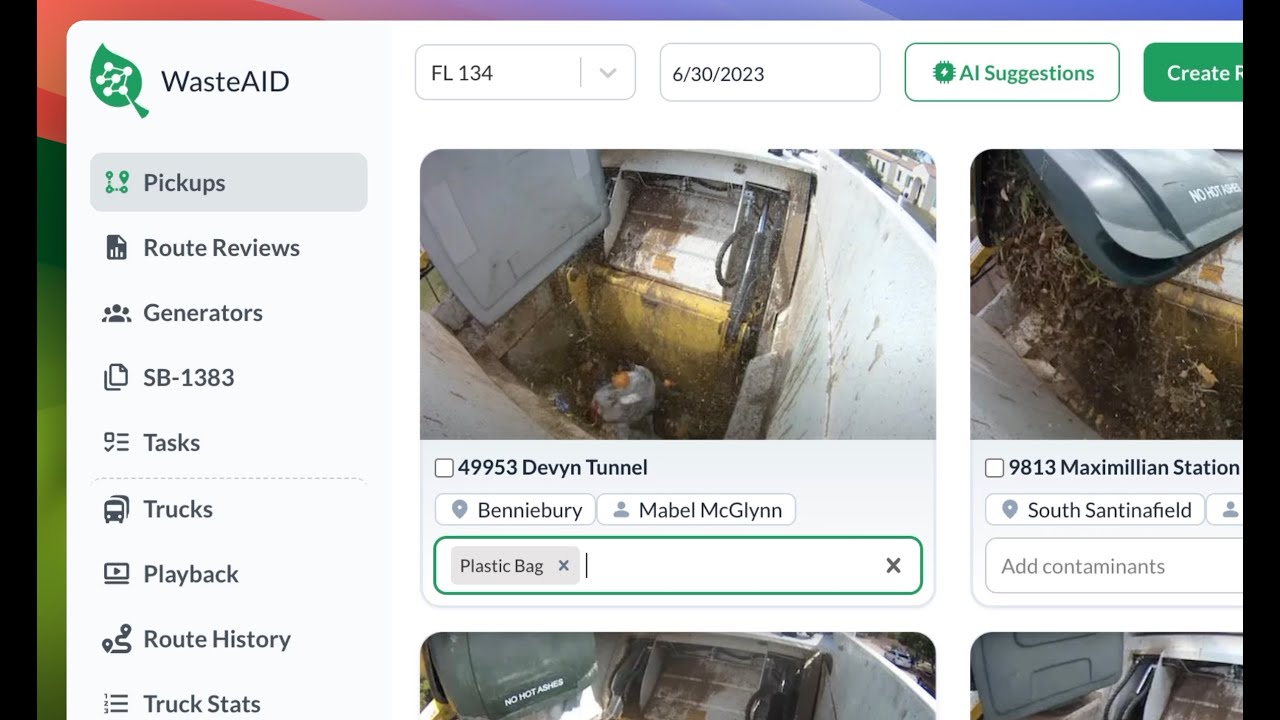
Task: Click the AI Suggestions button
Action: (1012, 72)
